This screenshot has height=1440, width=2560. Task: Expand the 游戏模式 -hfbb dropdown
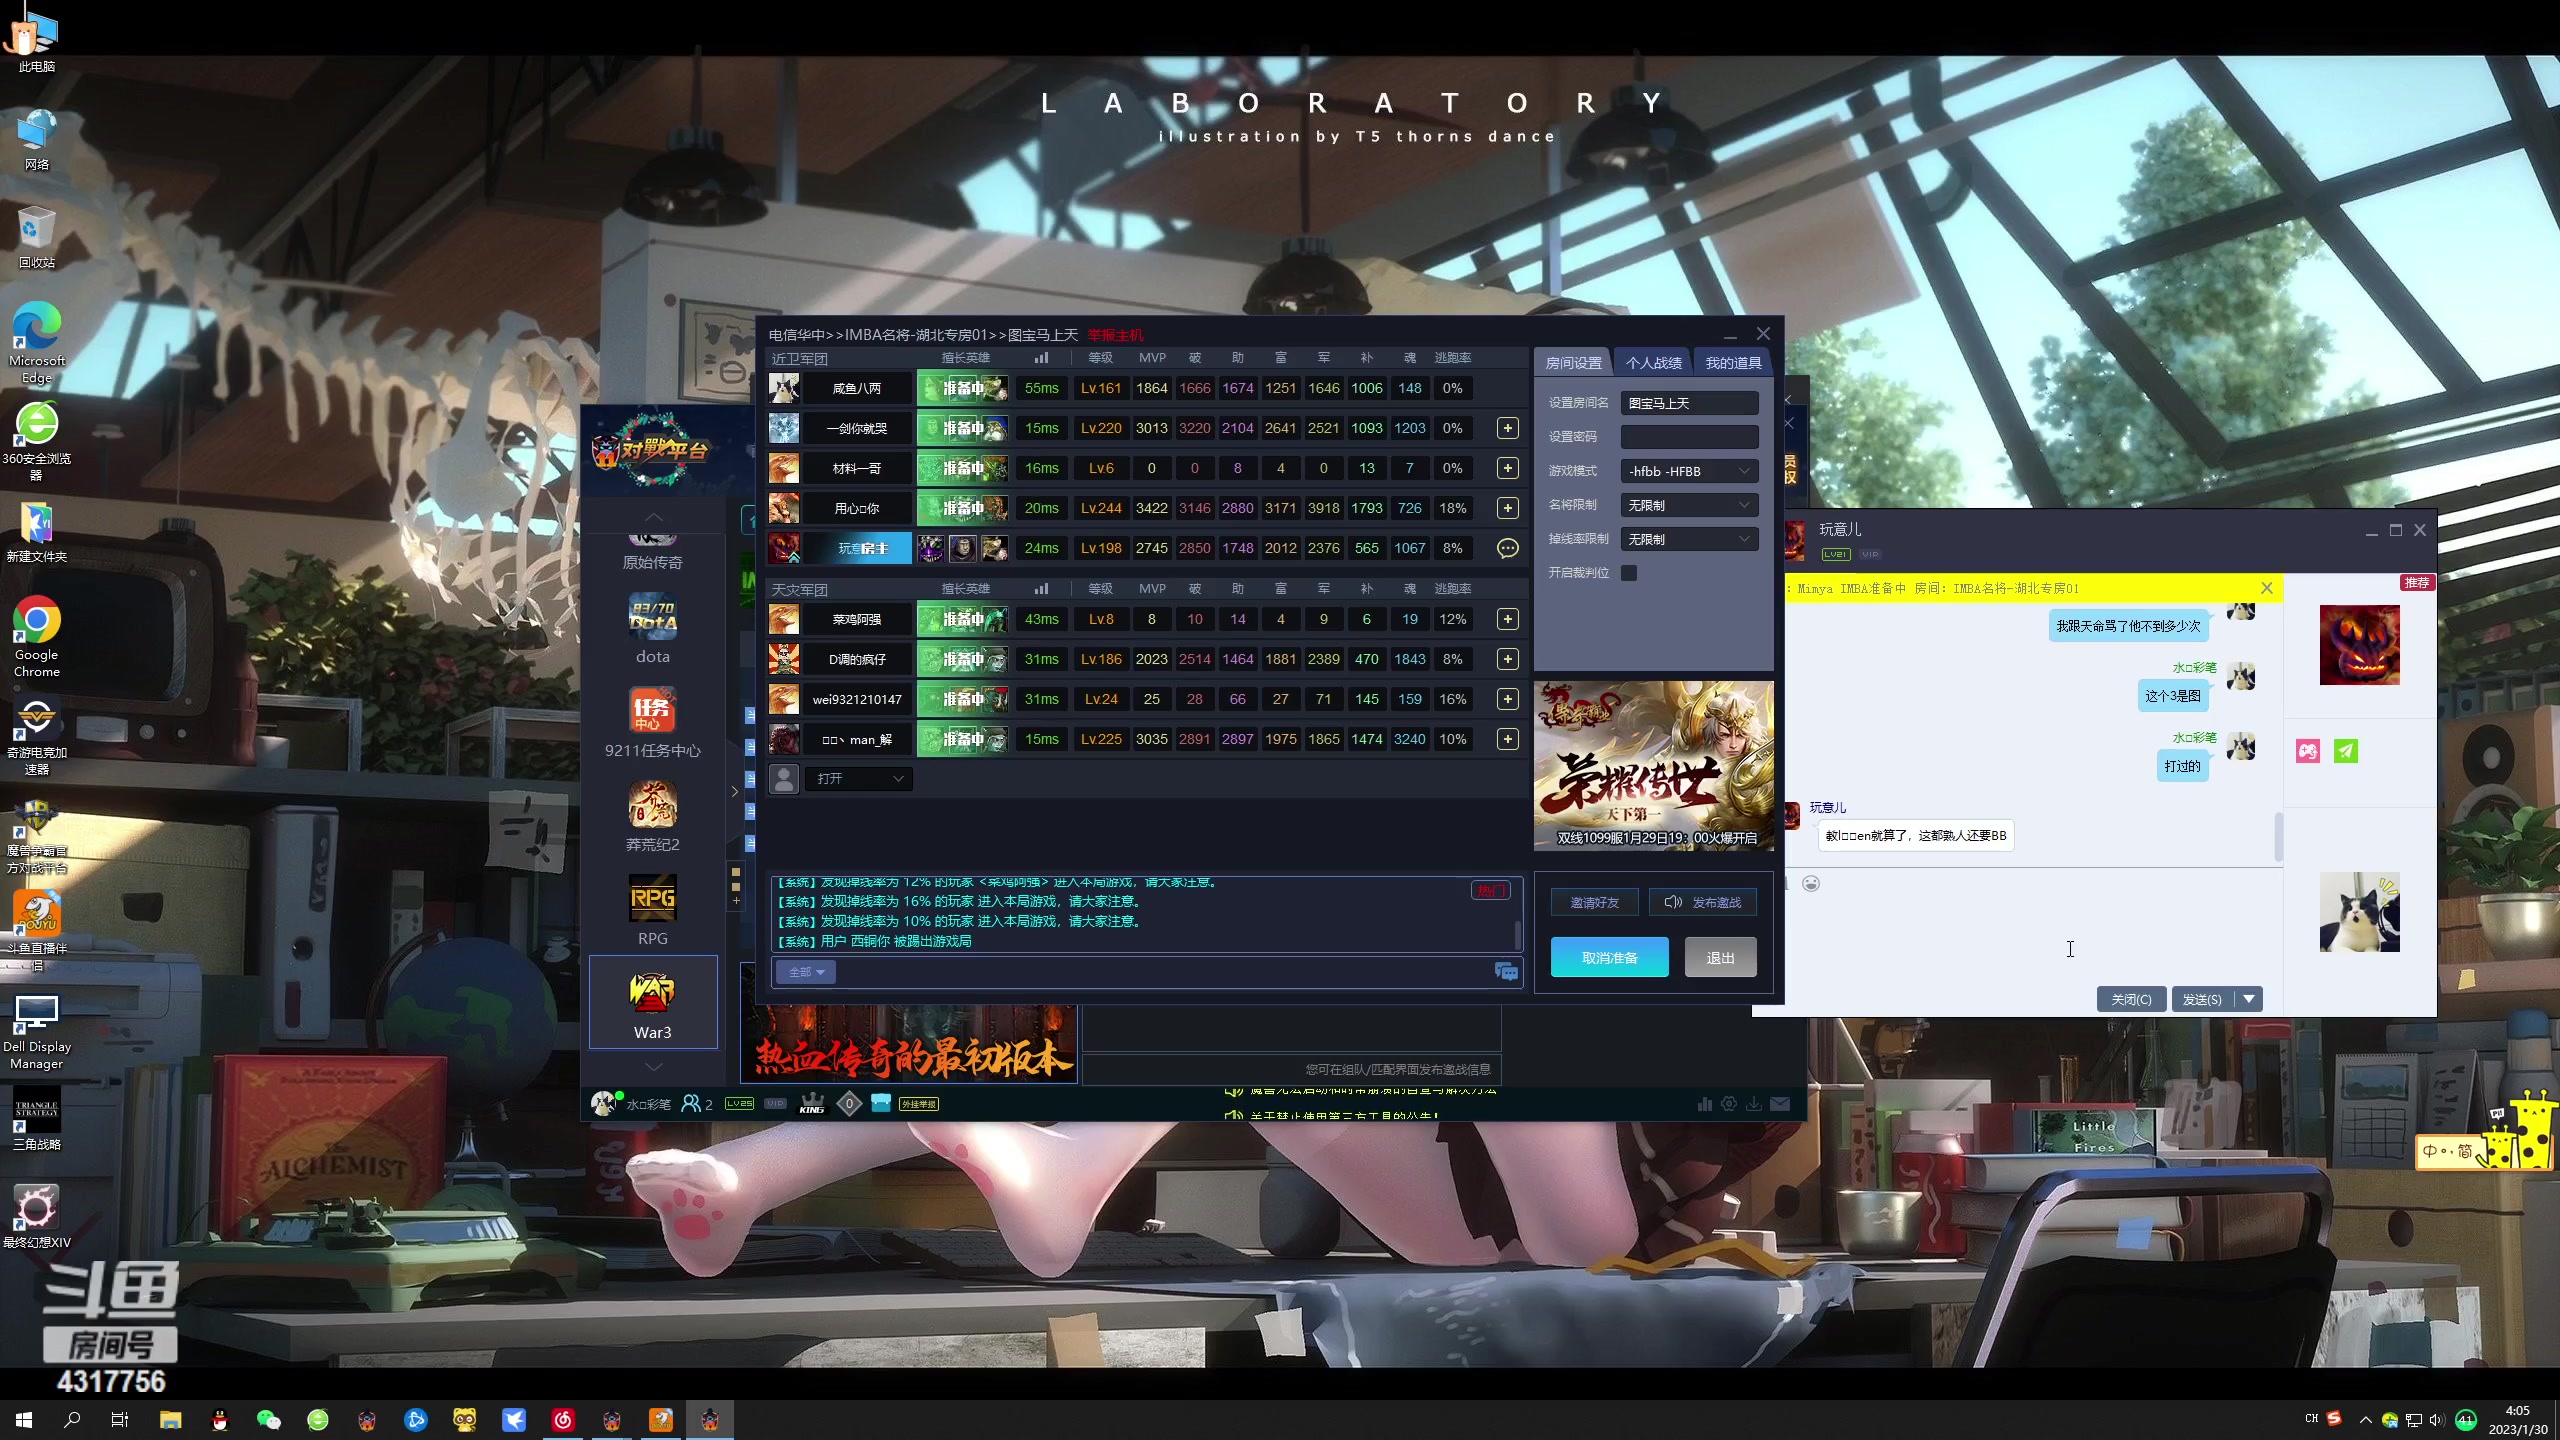(1689, 471)
